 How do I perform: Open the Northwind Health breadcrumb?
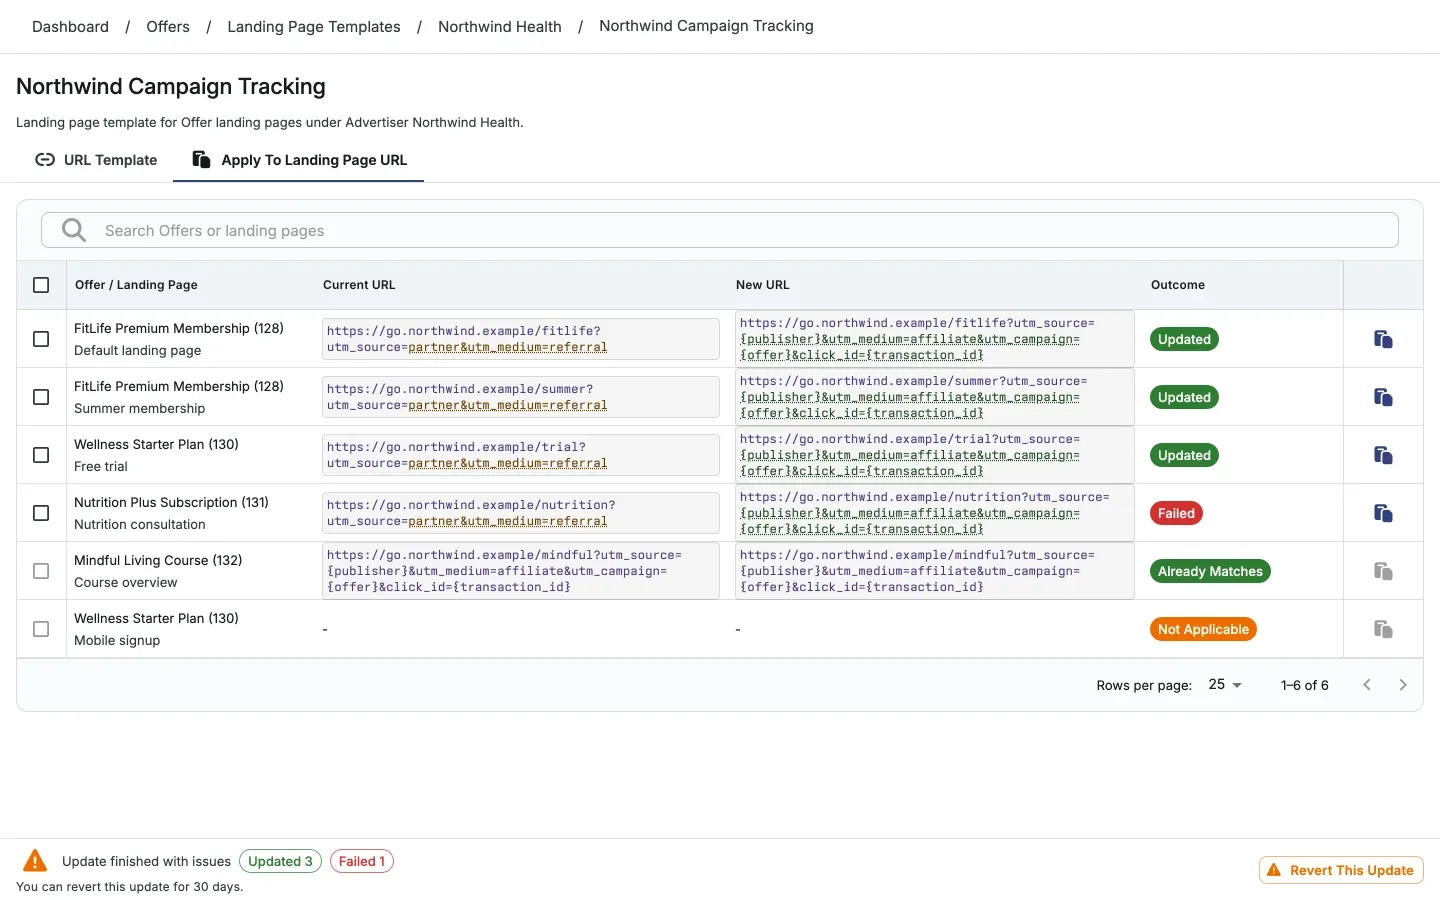click(x=500, y=27)
